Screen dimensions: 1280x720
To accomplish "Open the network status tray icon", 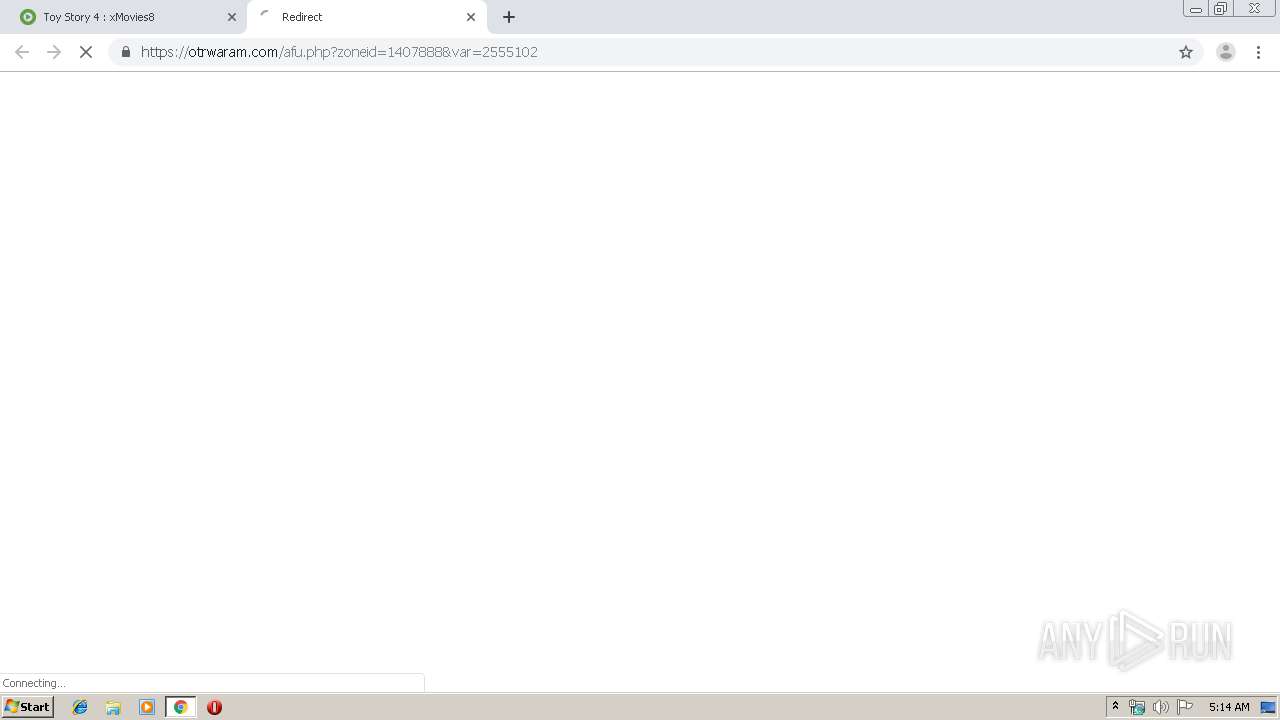I will point(1137,707).
